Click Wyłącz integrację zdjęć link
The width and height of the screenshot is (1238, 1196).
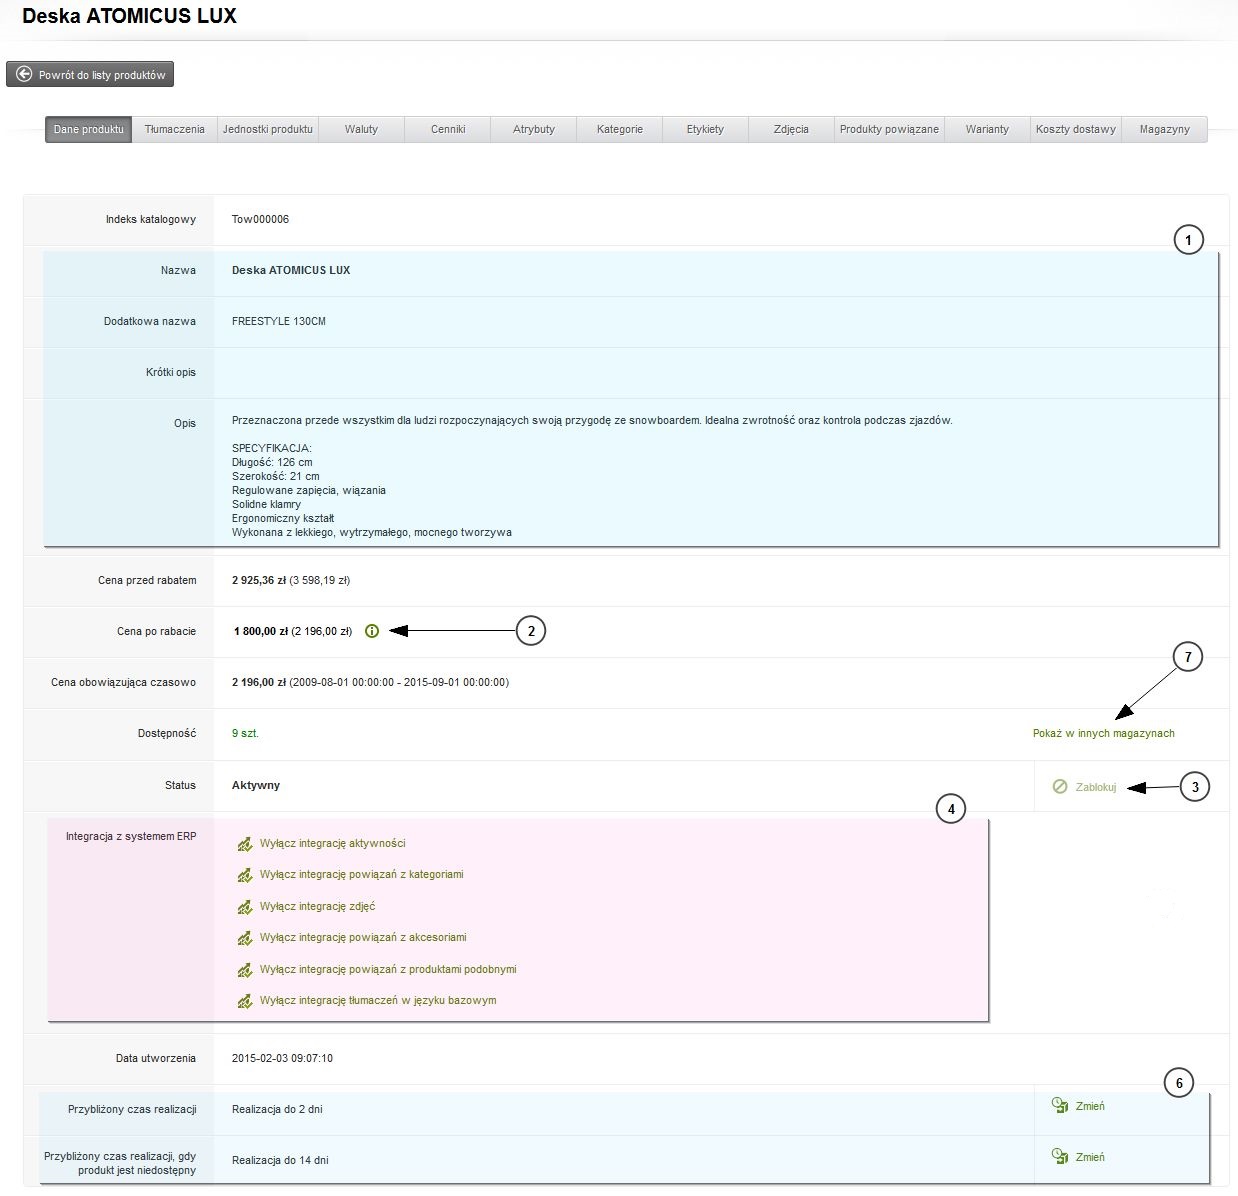318,906
